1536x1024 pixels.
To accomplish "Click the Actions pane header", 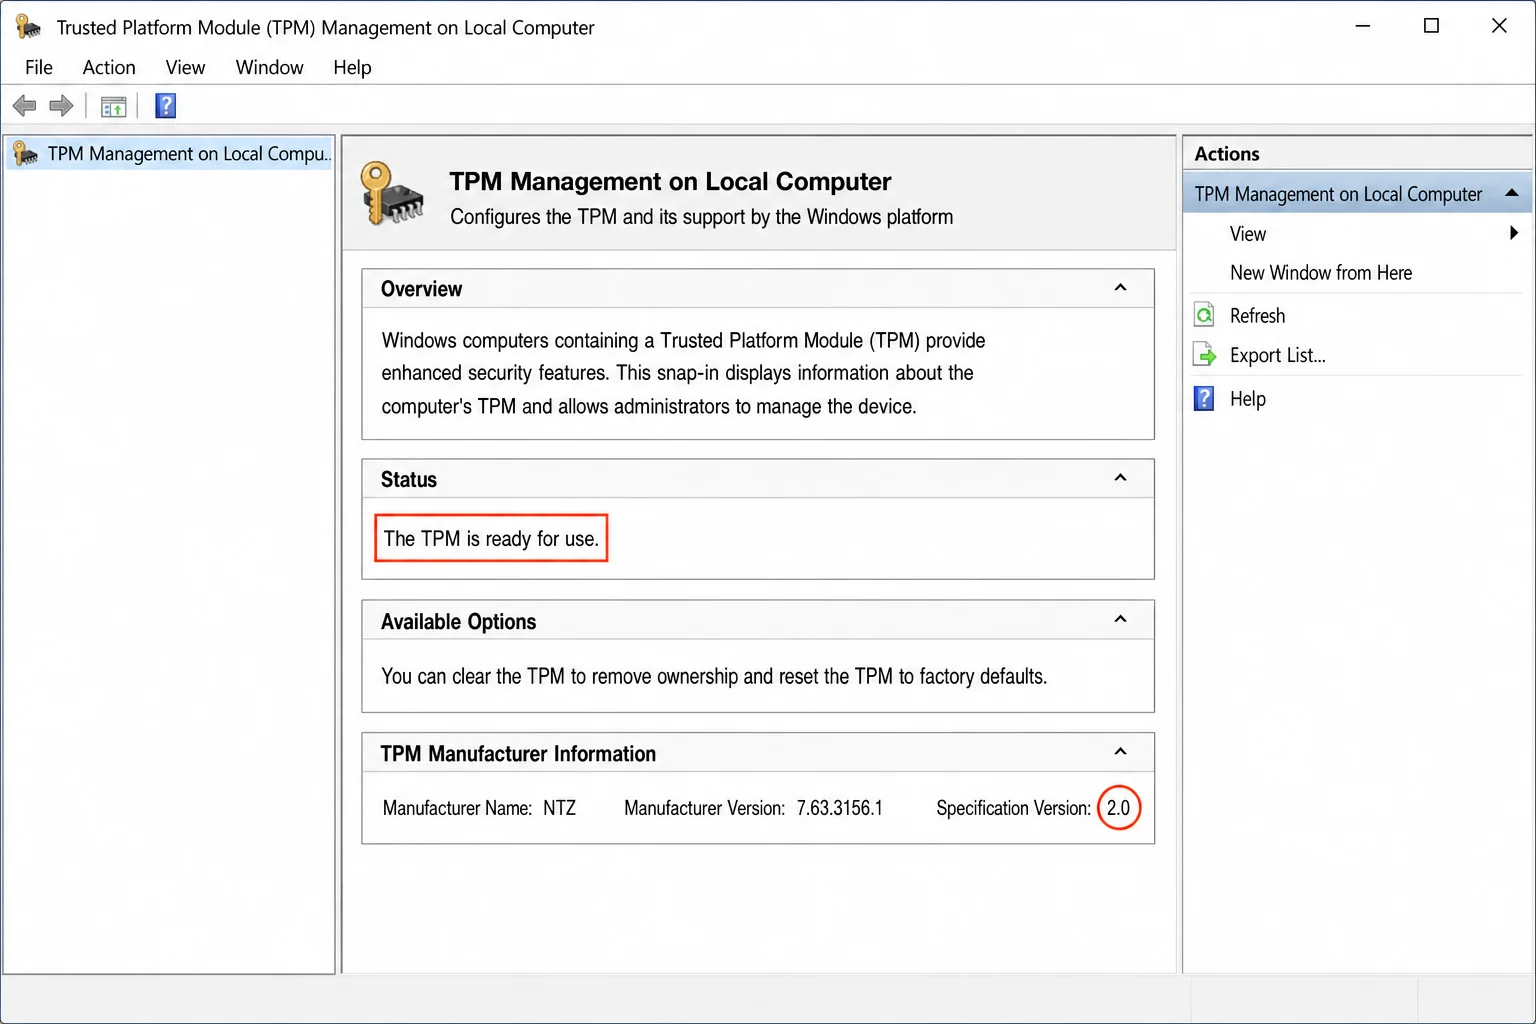I will pyautogui.click(x=1358, y=153).
